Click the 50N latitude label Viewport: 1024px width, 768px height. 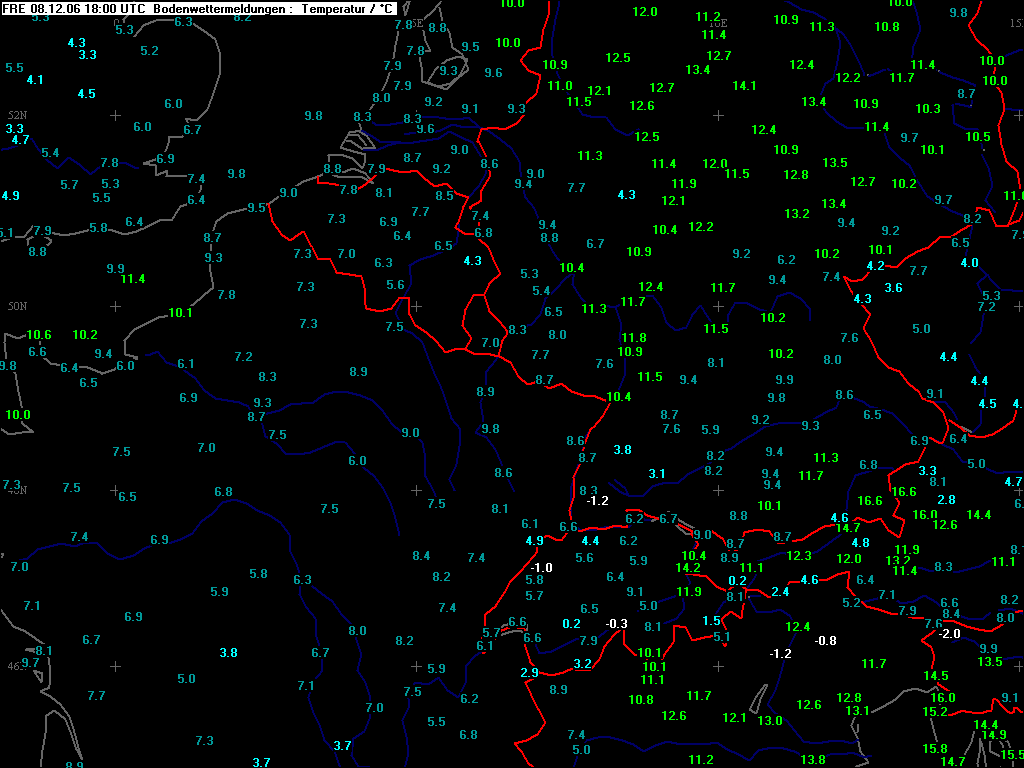pos(17,306)
